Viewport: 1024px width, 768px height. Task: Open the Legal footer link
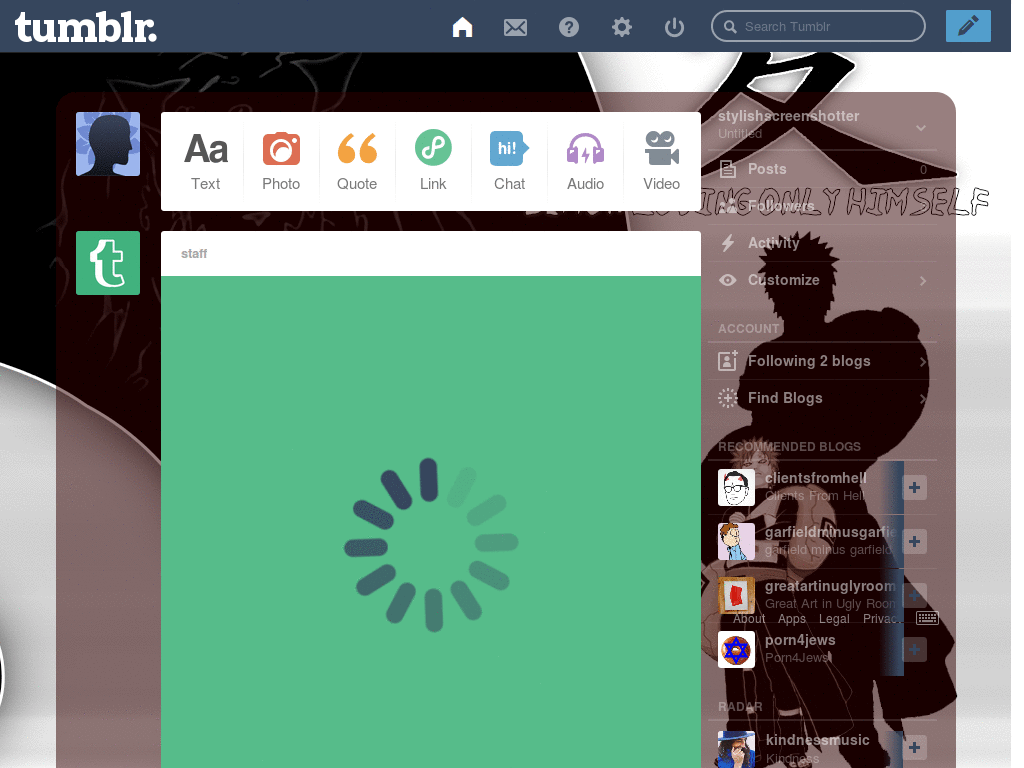coord(834,618)
